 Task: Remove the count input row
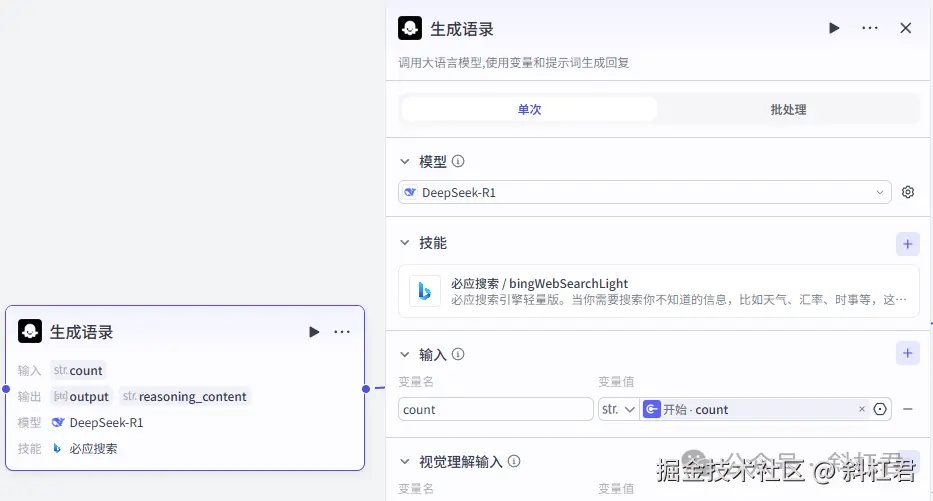pyautogui.click(x=907, y=409)
